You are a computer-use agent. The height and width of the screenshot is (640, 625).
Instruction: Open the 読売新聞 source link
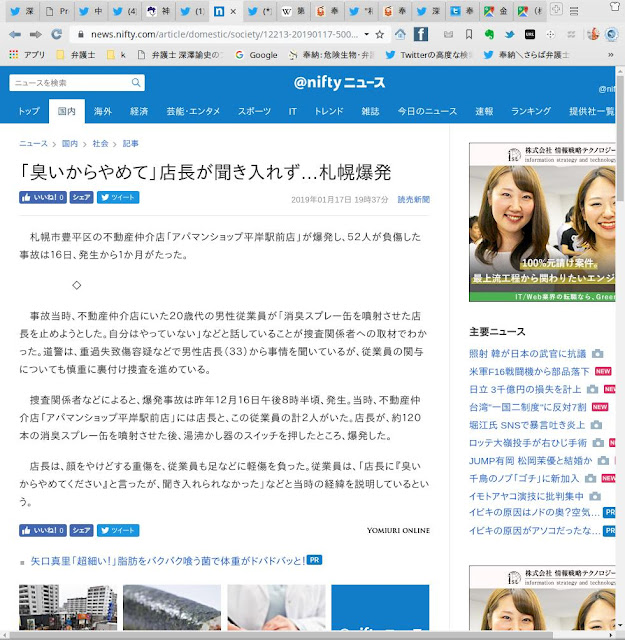[414, 200]
